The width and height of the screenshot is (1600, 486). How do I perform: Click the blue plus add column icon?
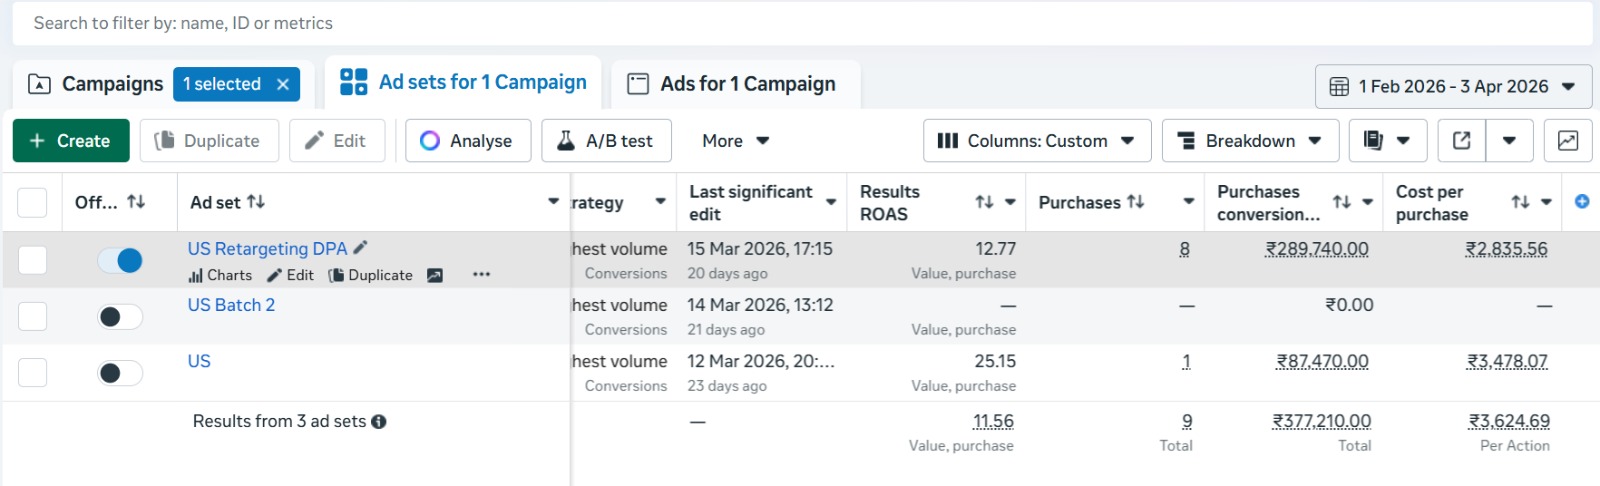pyautogui.click(x=1582, y=202)
